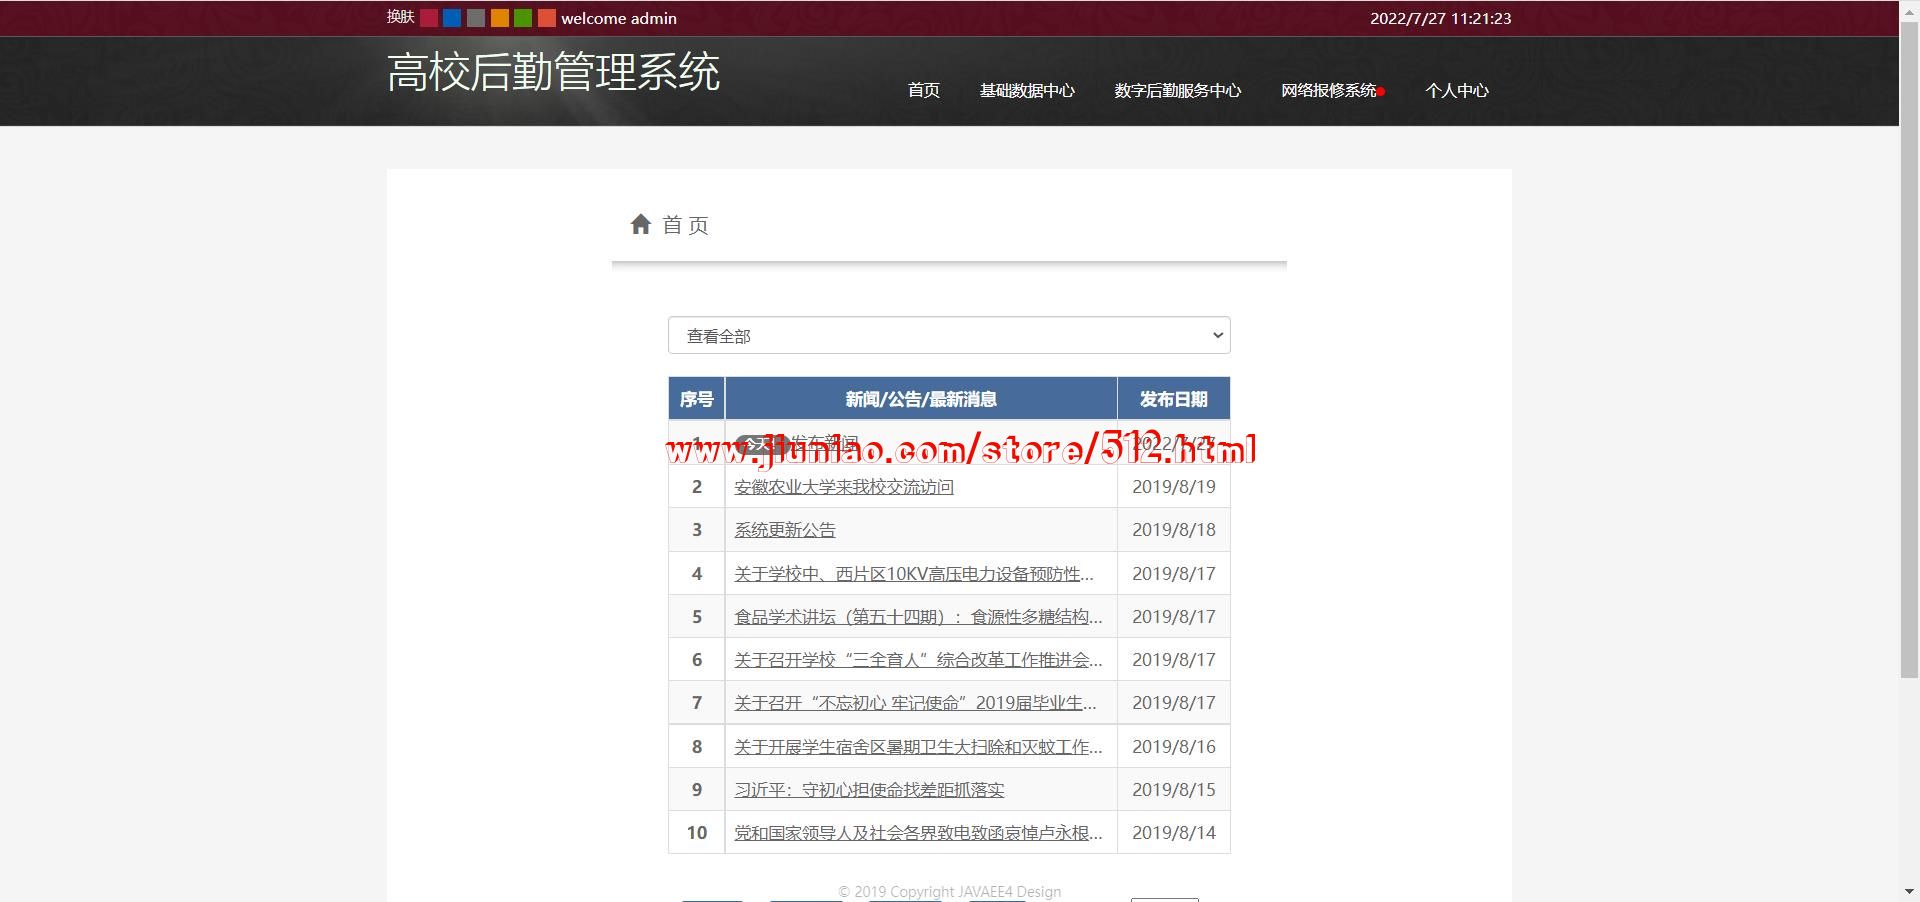Click the home icon beside 首页 heading
This screenshot has height=902, width=1920.
[x=641, y=224]
